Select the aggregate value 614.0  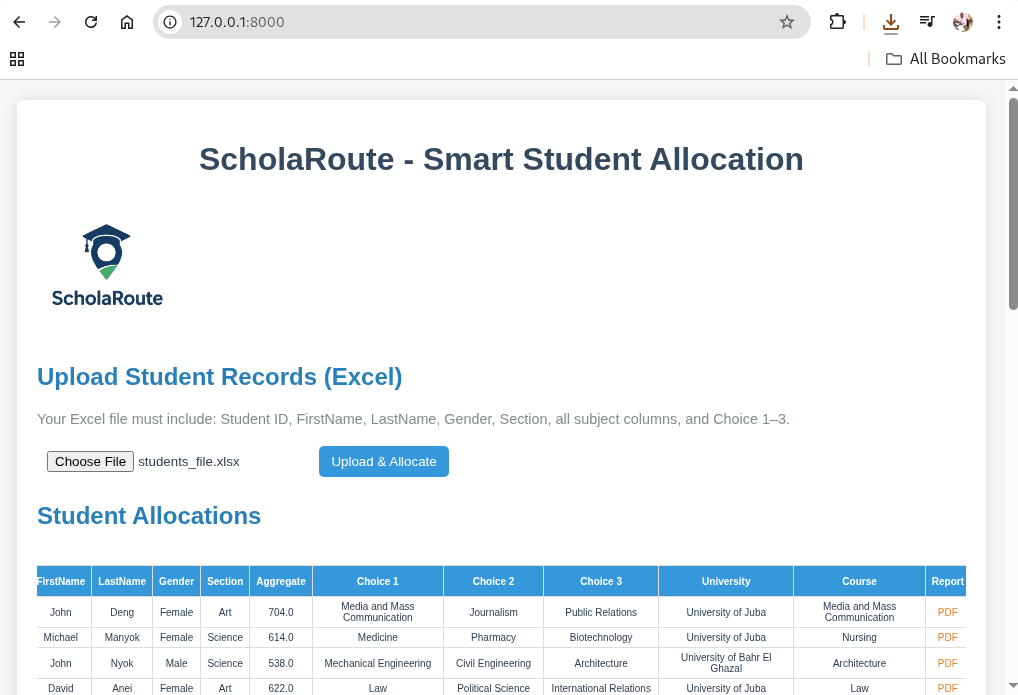[x=280, y=637]
